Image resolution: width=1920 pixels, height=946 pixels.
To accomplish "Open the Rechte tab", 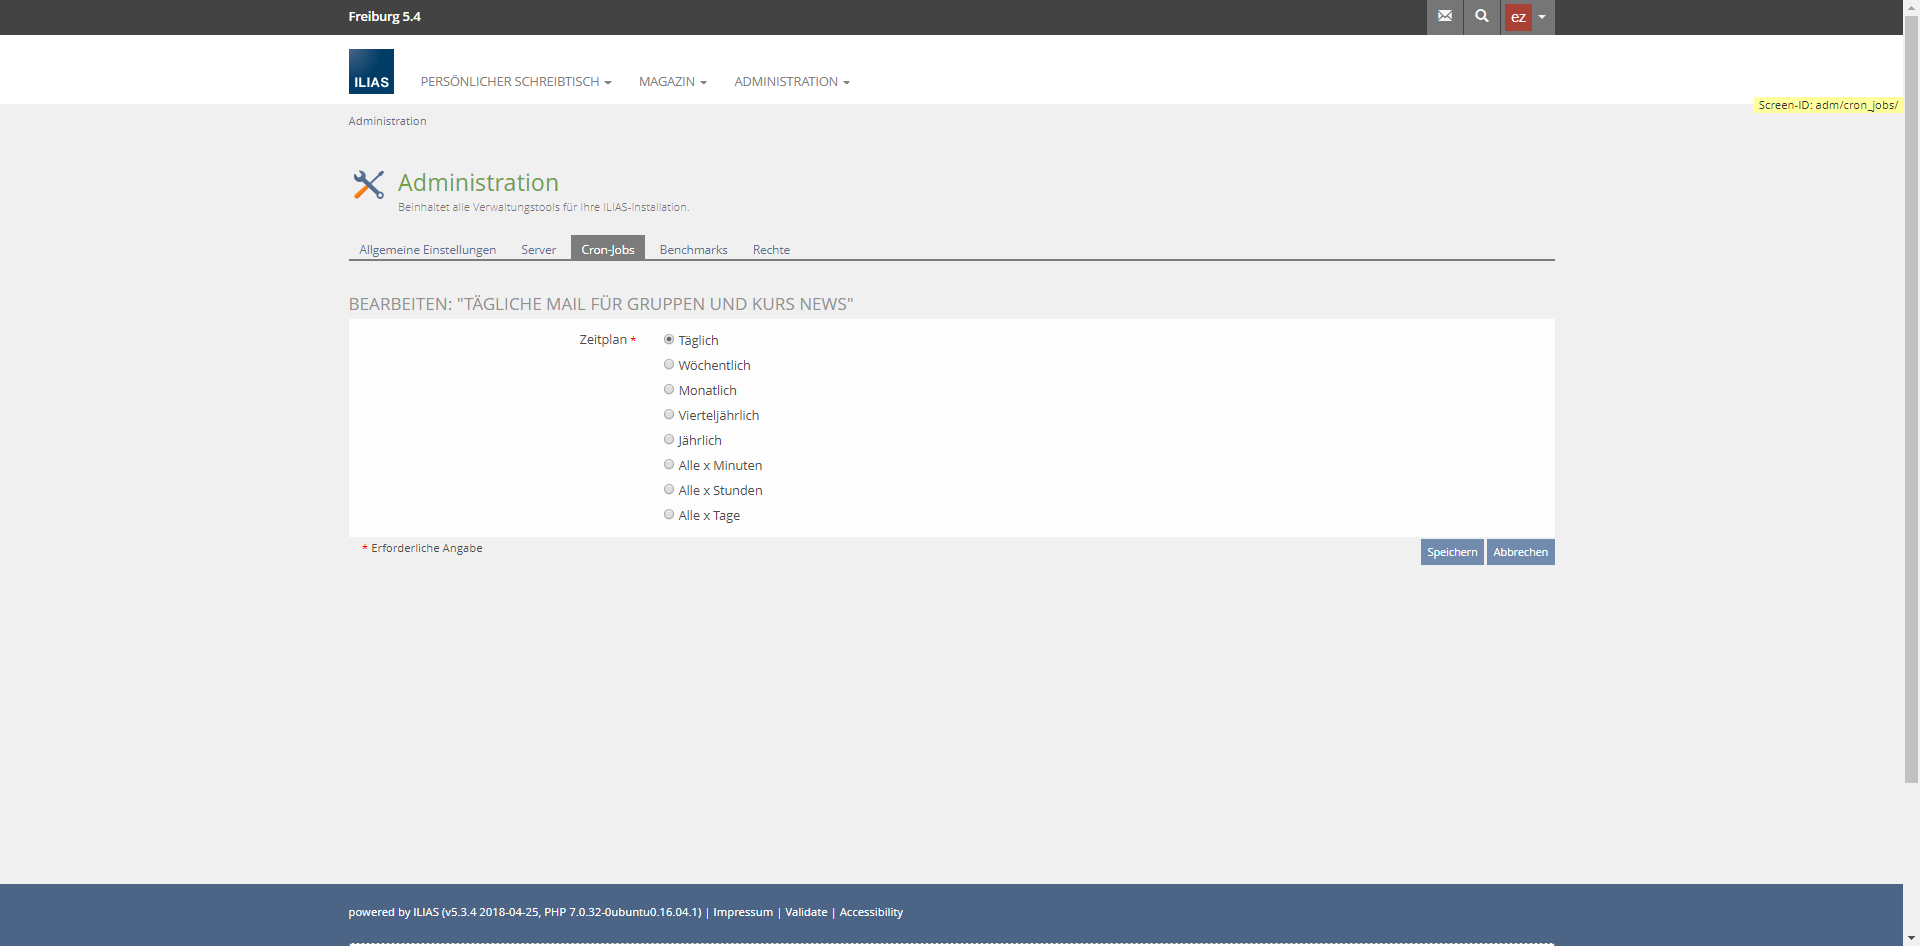I will pyautogui.click(x=772, y=249).
